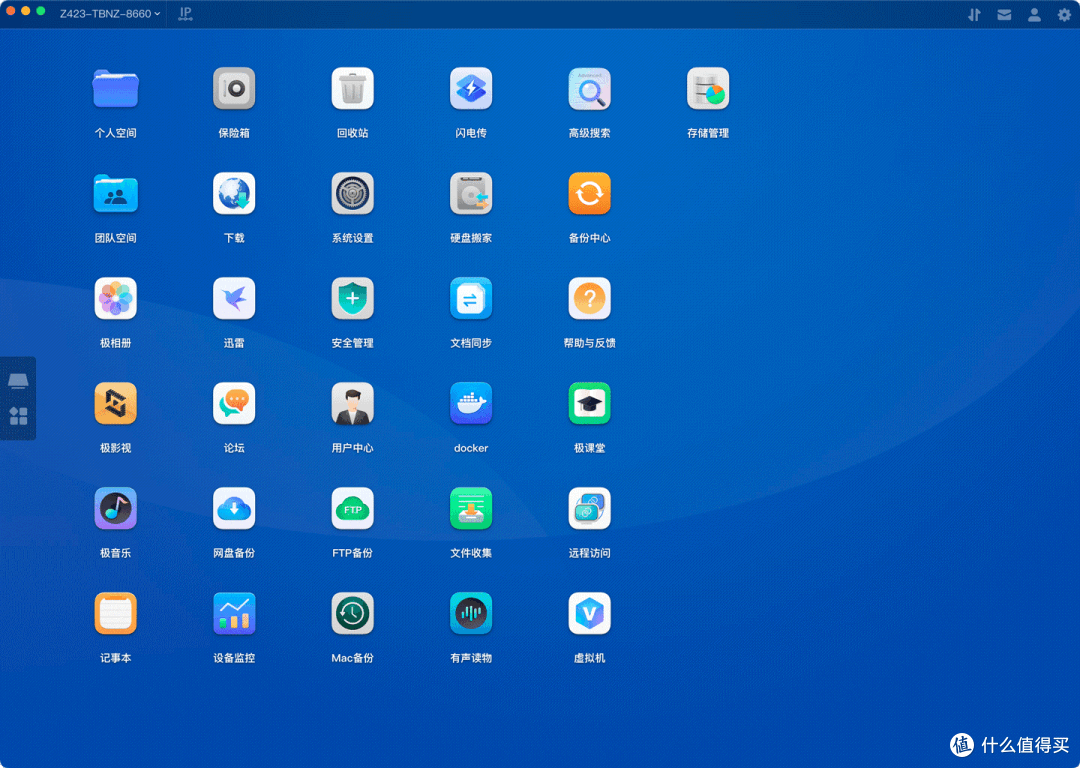Viewport: 1080px width, 768px height.
Task: Open the 保险箱 safe app
Action: 234,89
